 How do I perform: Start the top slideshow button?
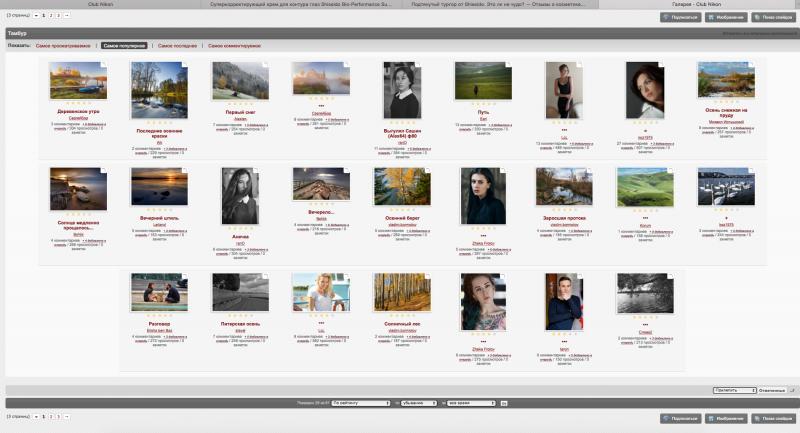pos(773,17)
